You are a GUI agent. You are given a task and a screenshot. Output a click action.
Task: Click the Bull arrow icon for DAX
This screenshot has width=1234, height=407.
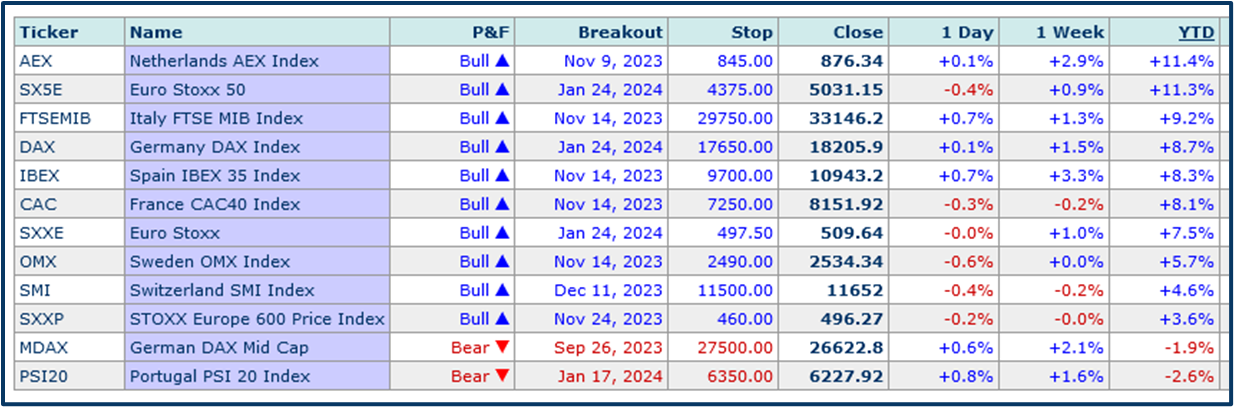point(502,148)
